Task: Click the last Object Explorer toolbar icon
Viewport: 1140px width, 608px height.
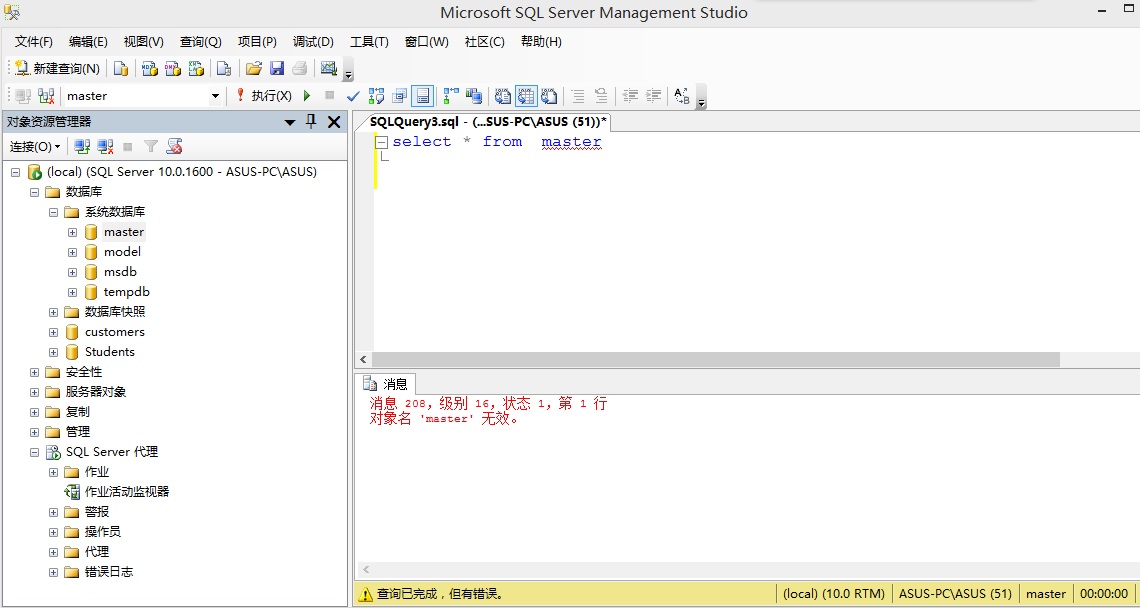Action: pos(174,147)
